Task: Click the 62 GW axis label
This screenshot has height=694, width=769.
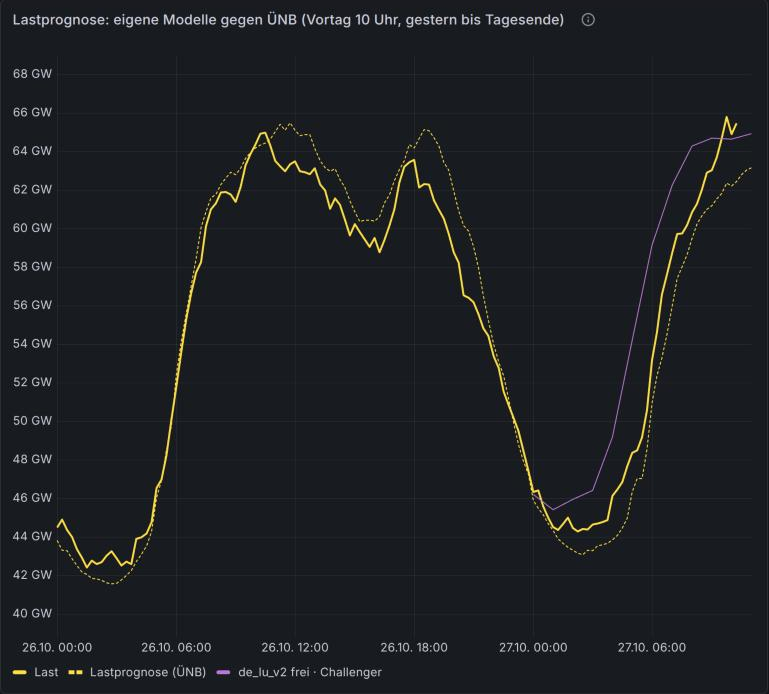Action: tap(32, 189)
